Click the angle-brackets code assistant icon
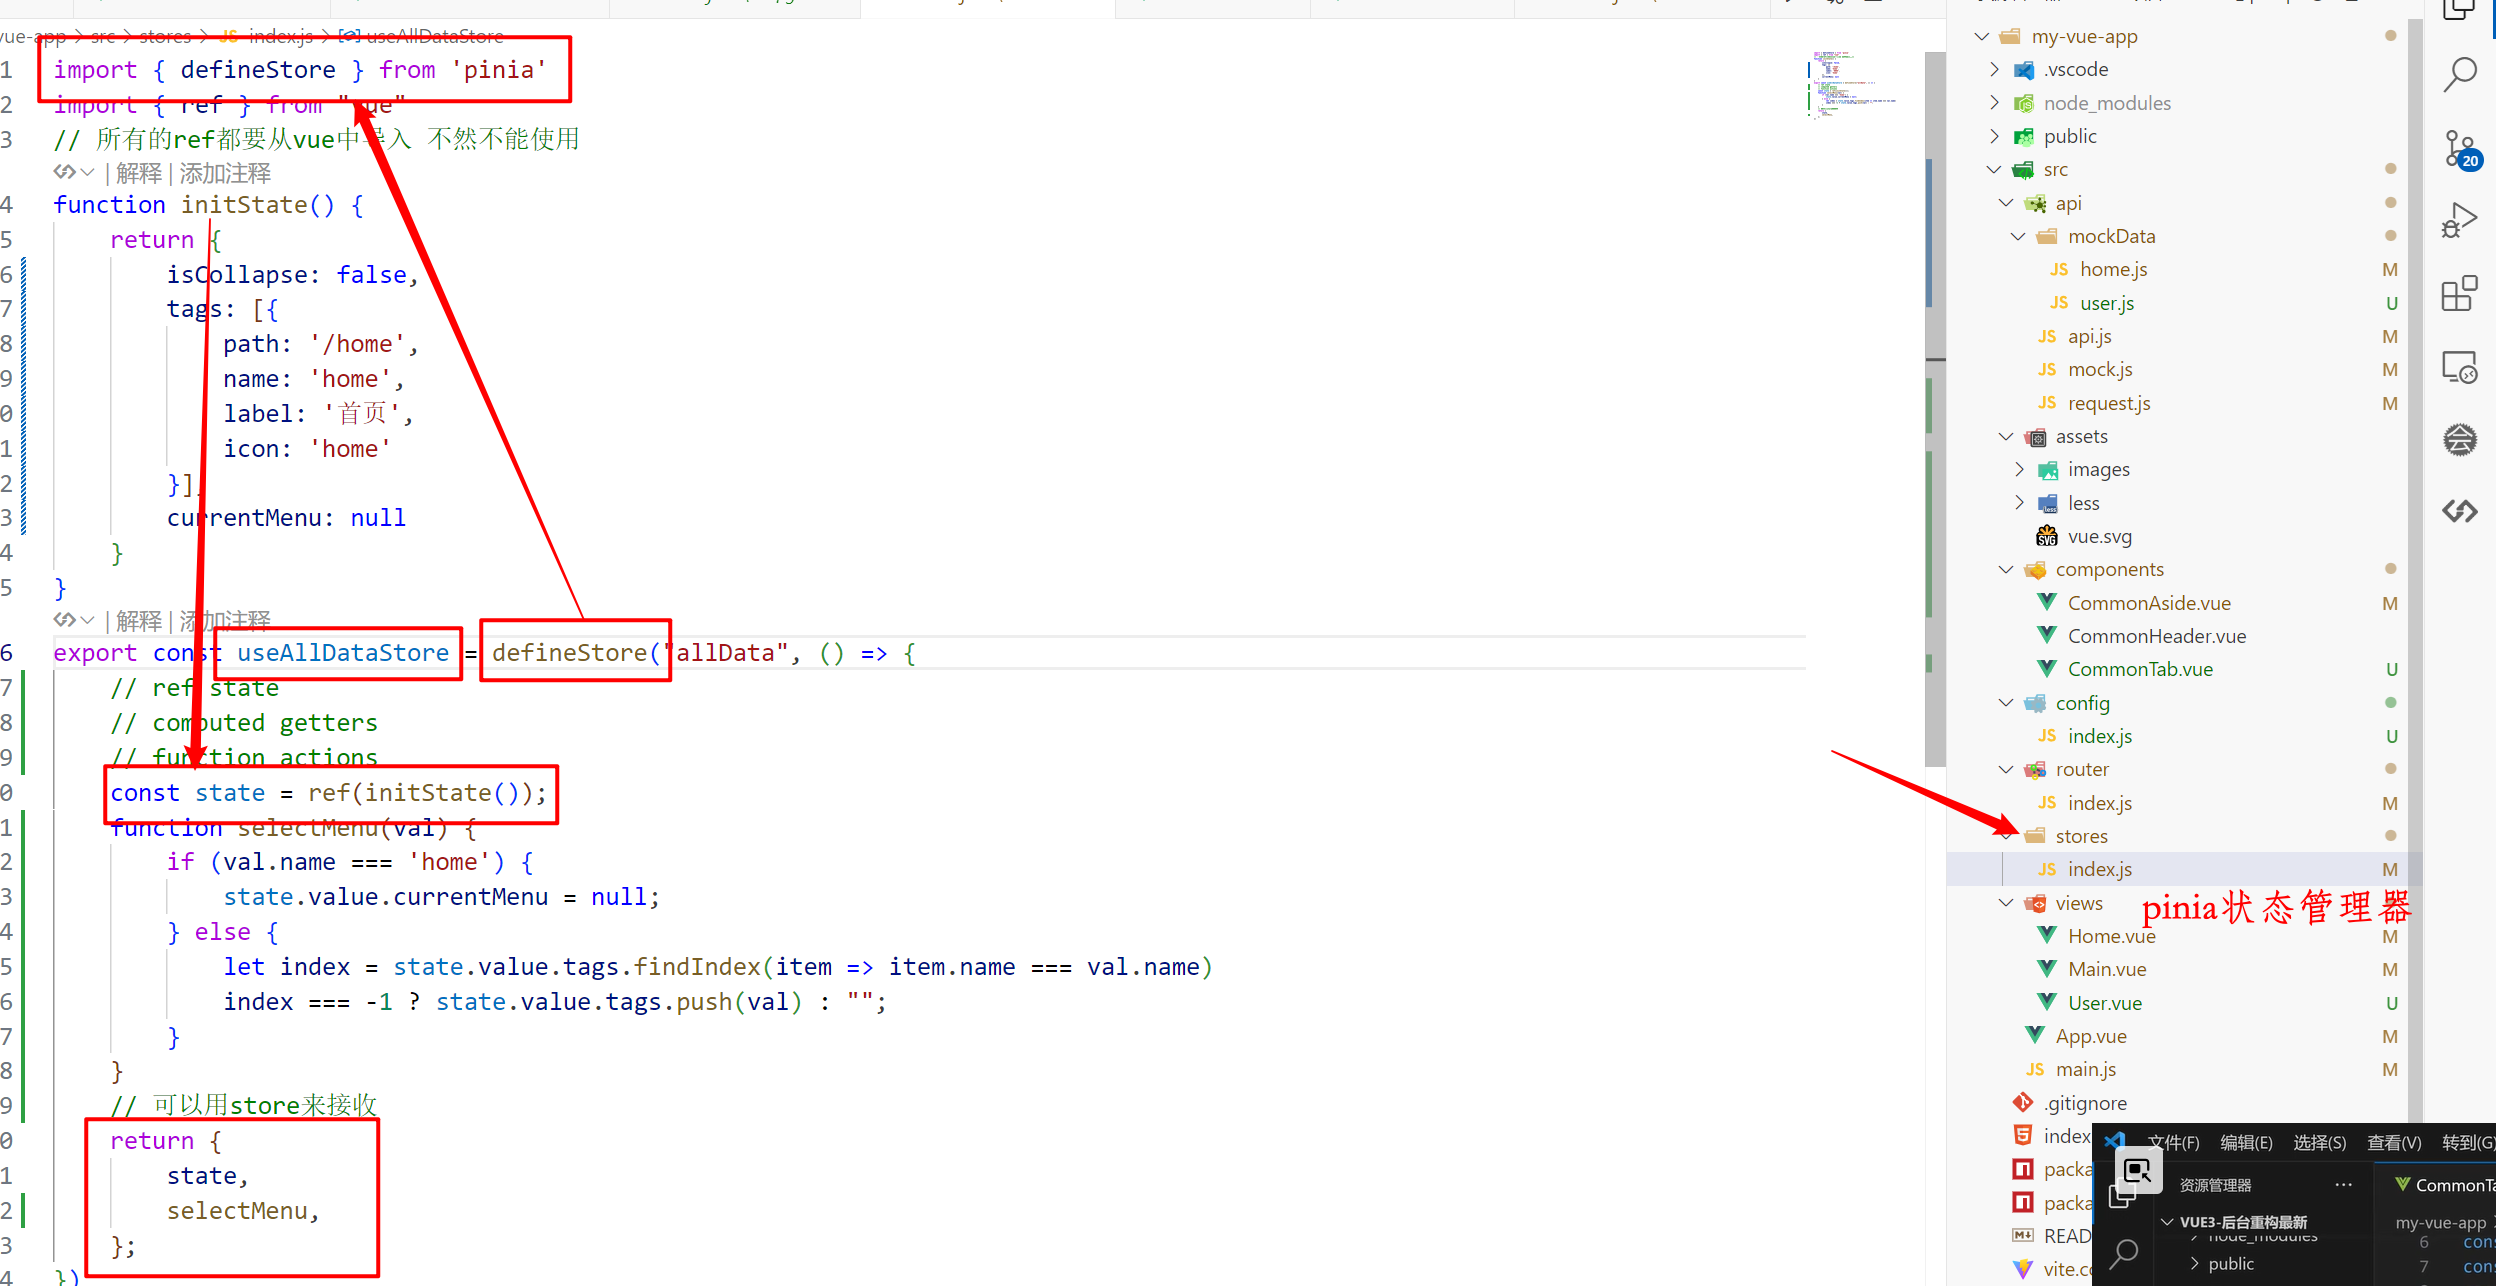The width and height of the screenshot is (2496, 1286). 2459,511
